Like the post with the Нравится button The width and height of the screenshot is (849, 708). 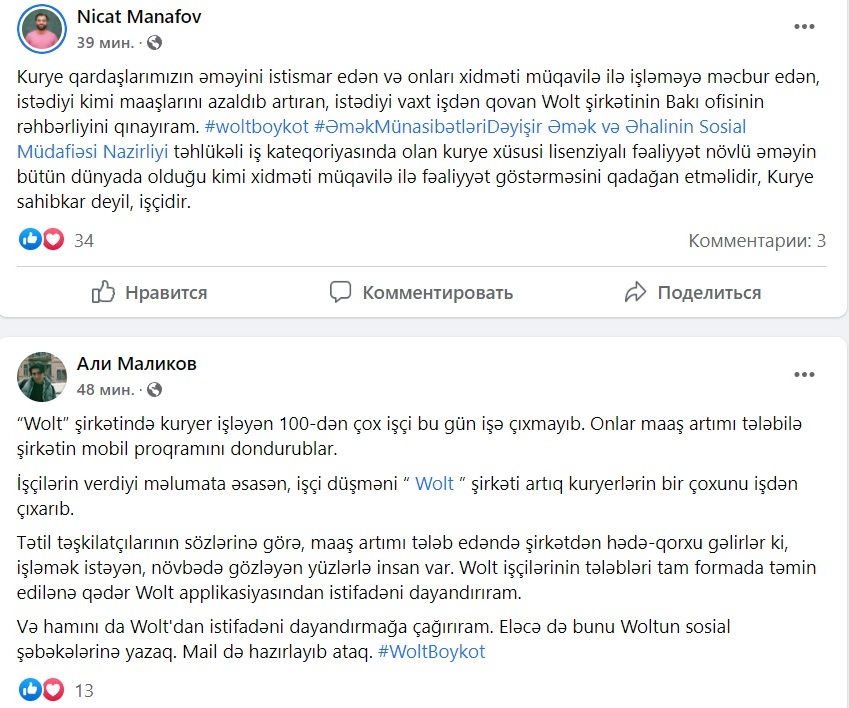tap(149, 292)
